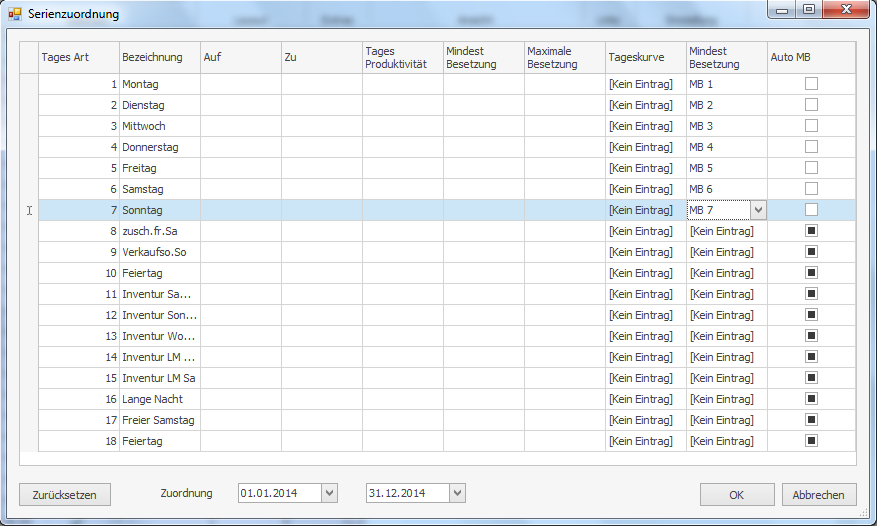This screenshot has width=877, height=526.
Task: Click the Serienzuordnung window title icon
Action: (x=15, y=14)
